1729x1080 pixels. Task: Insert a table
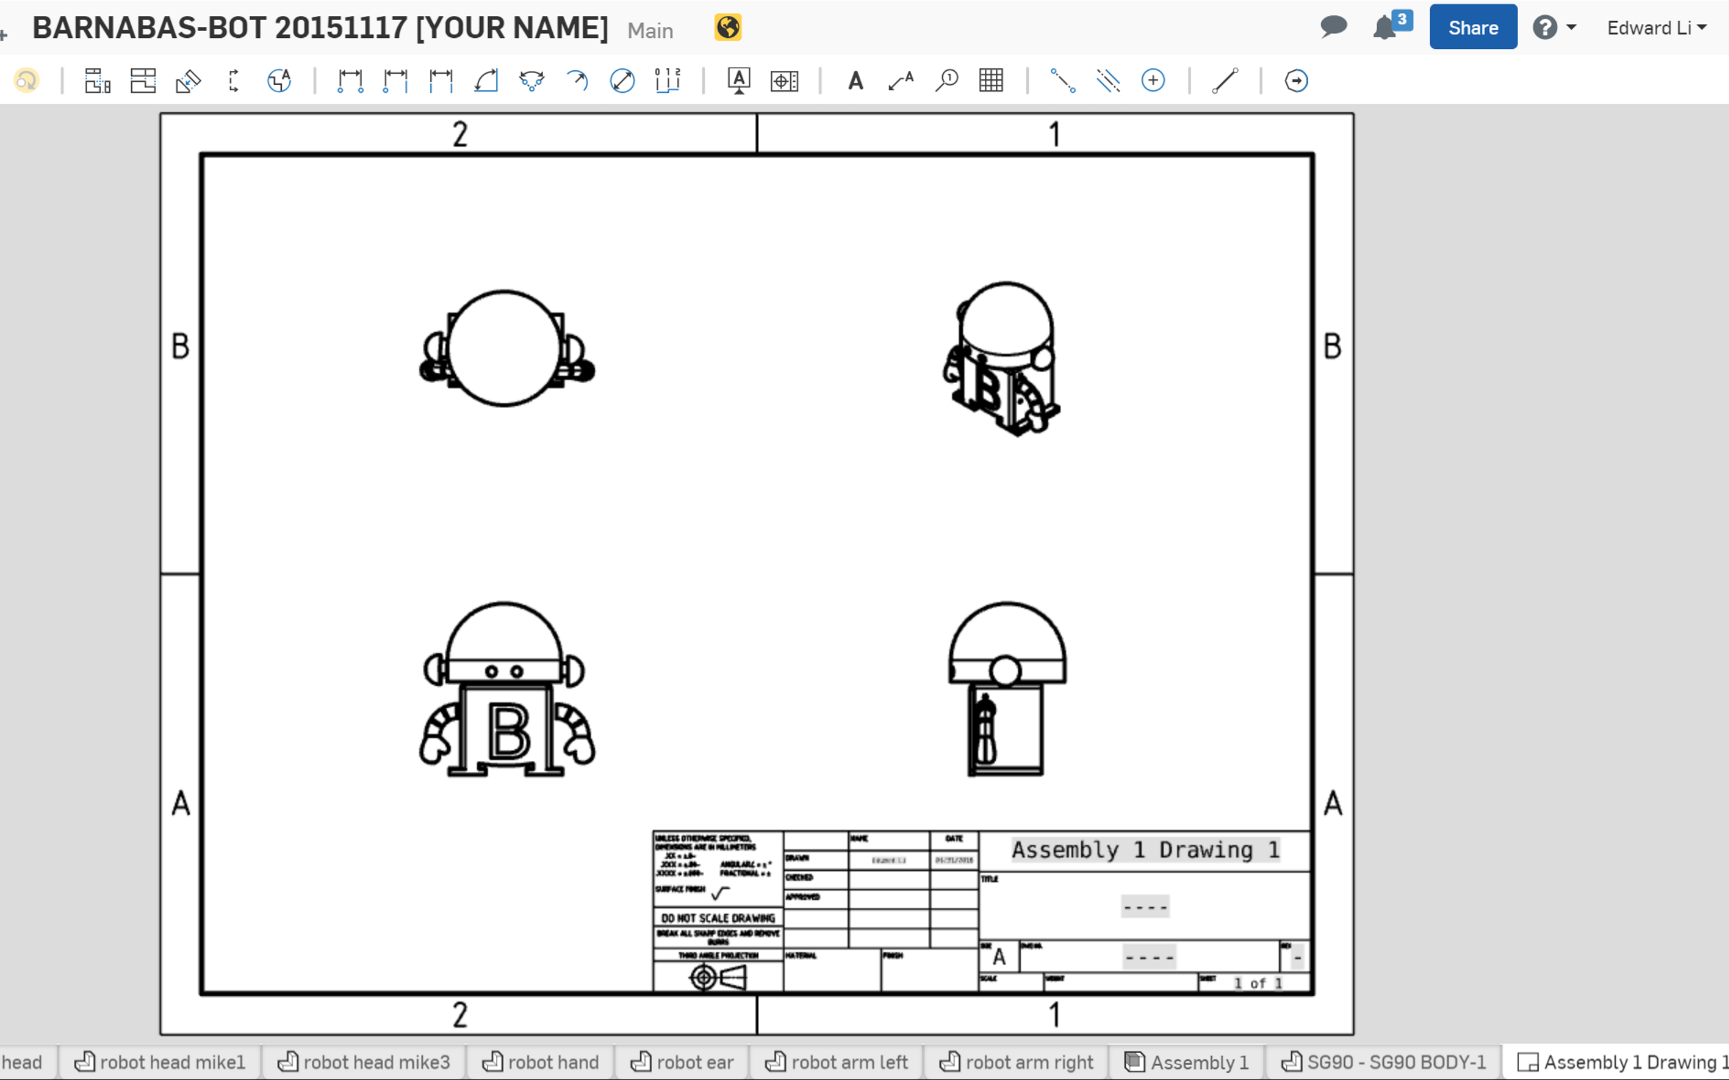click(991, 81)
